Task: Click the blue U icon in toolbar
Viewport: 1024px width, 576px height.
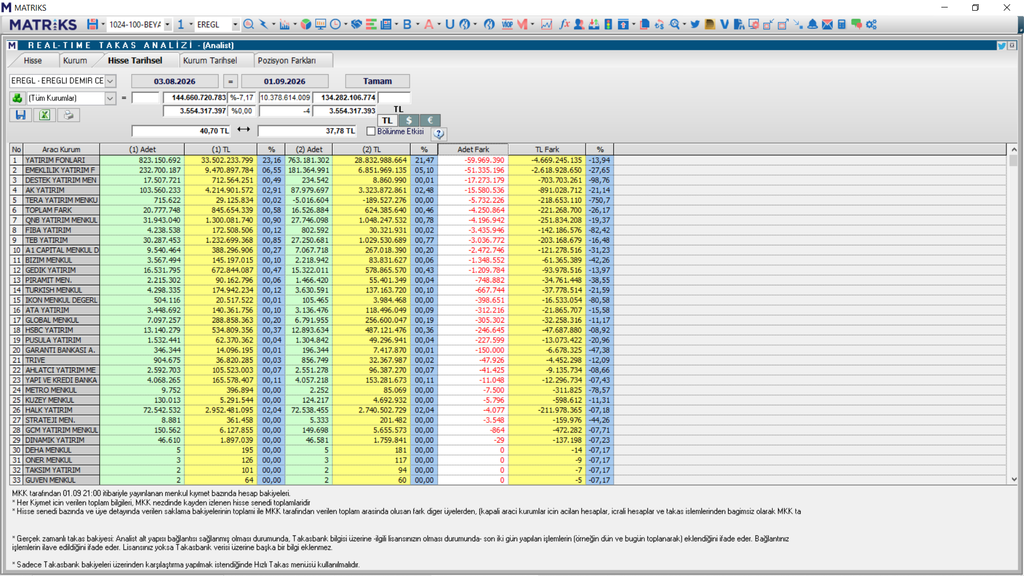Action: [449, 24]
